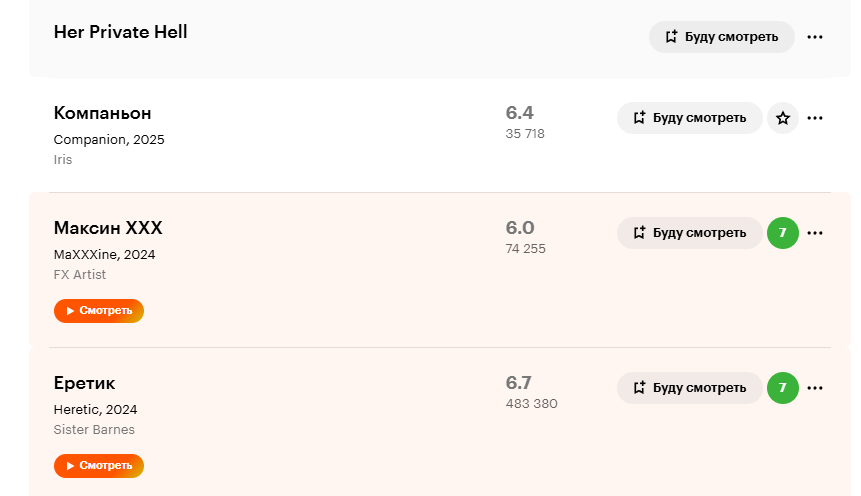This screenshot has width=861, height=496.
Task: Add Максин XXX to Буду смотреть list
Action: (x=690, y=233)
